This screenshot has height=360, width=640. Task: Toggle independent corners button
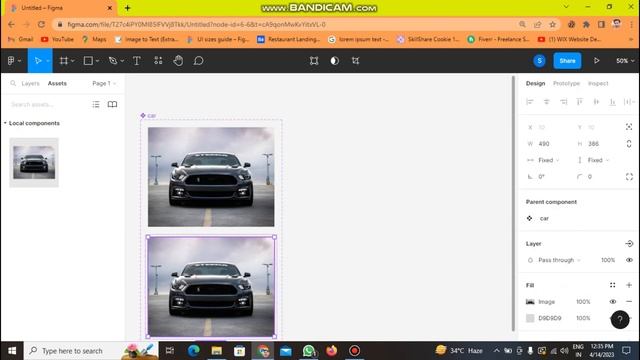(x=629, y=177)
